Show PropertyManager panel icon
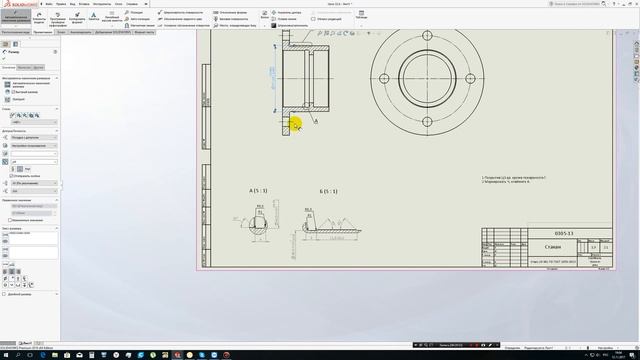This screenshot has height=360, width=640. point(16,44)
